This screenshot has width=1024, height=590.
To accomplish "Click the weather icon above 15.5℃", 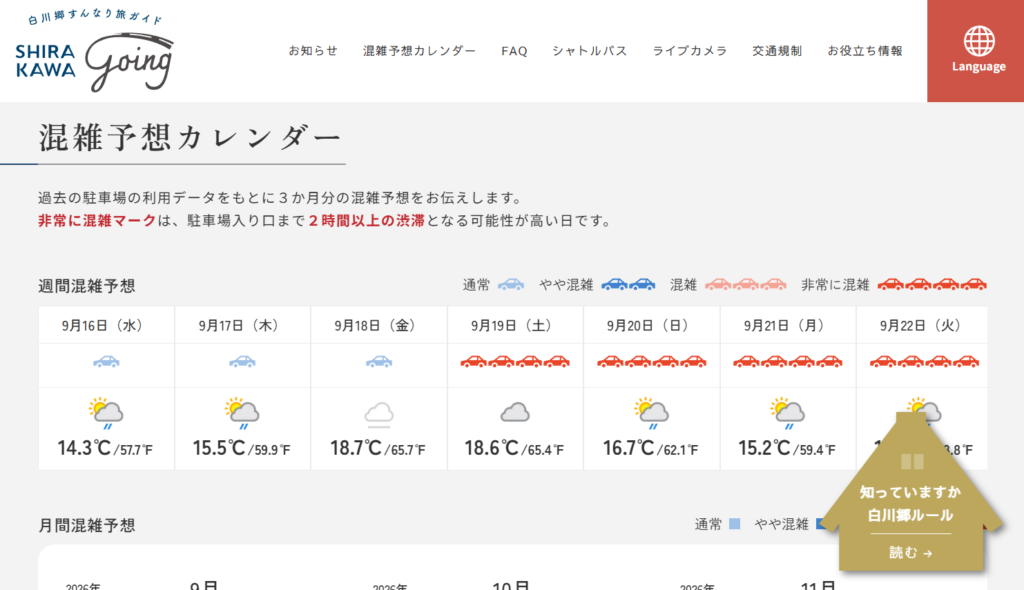I will coord(242,413).
